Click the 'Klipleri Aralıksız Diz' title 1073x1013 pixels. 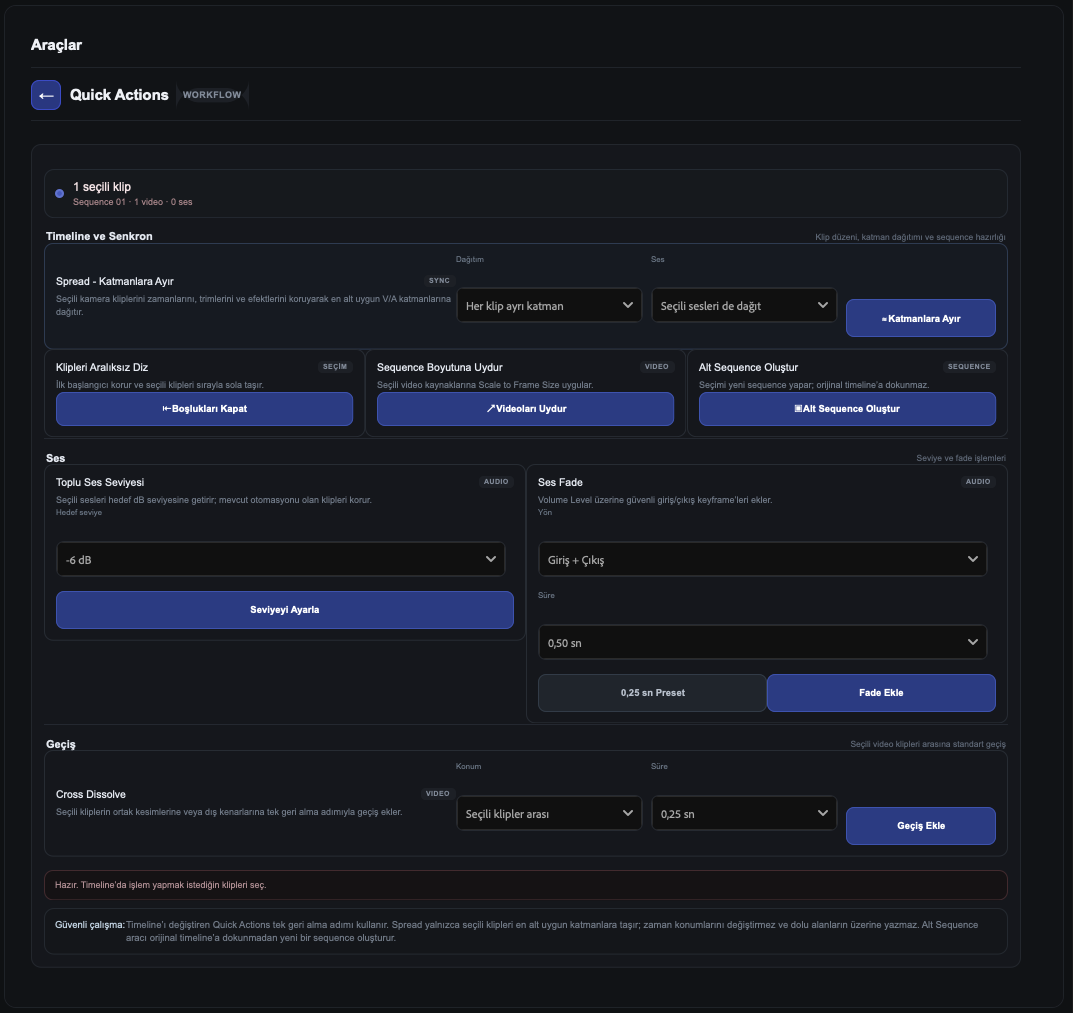pyautogui.click(x=102, y=368)
